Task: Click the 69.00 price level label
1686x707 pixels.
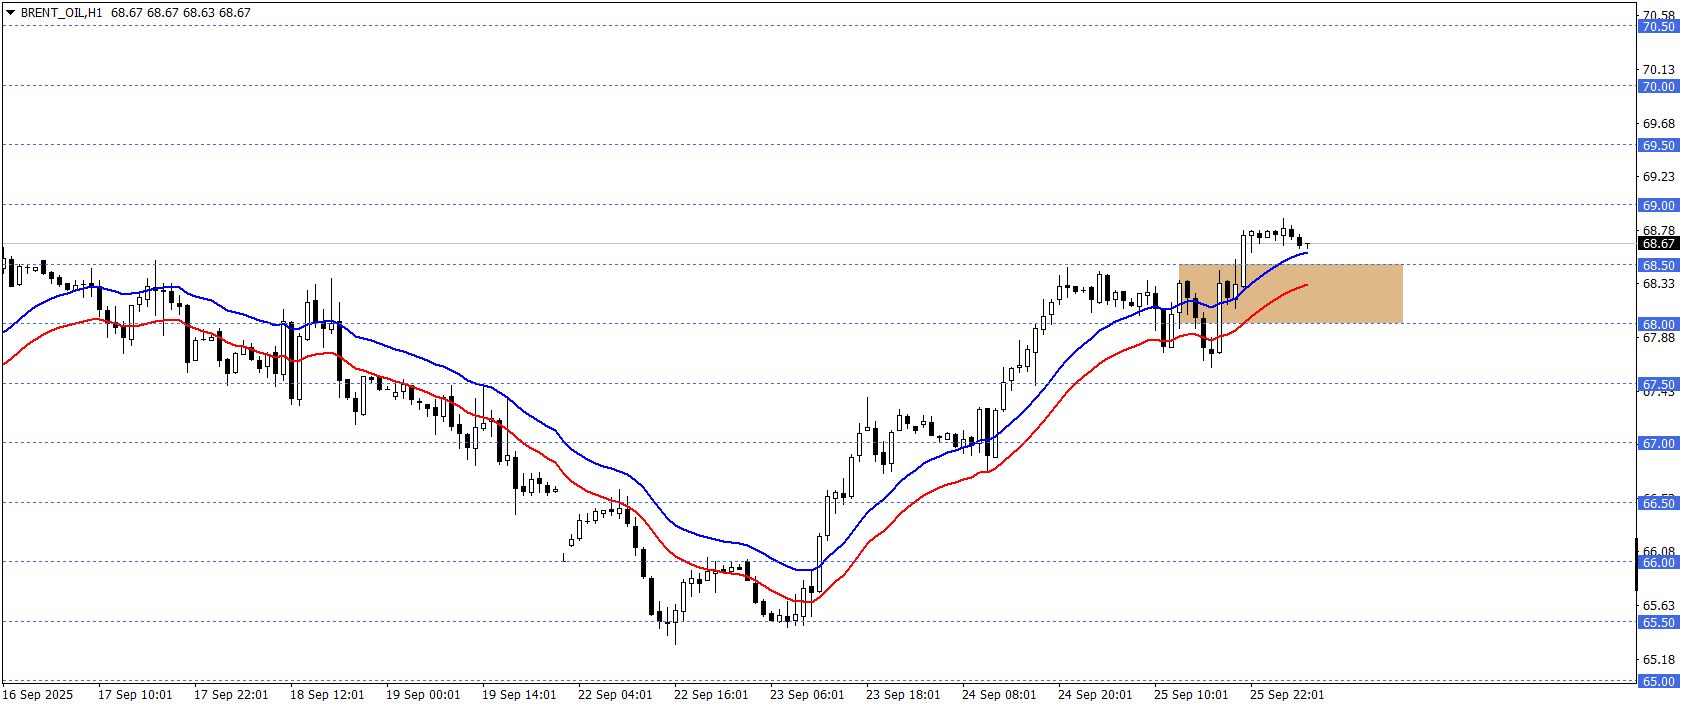Action: pyautogui.click(x=1659, y=205)
